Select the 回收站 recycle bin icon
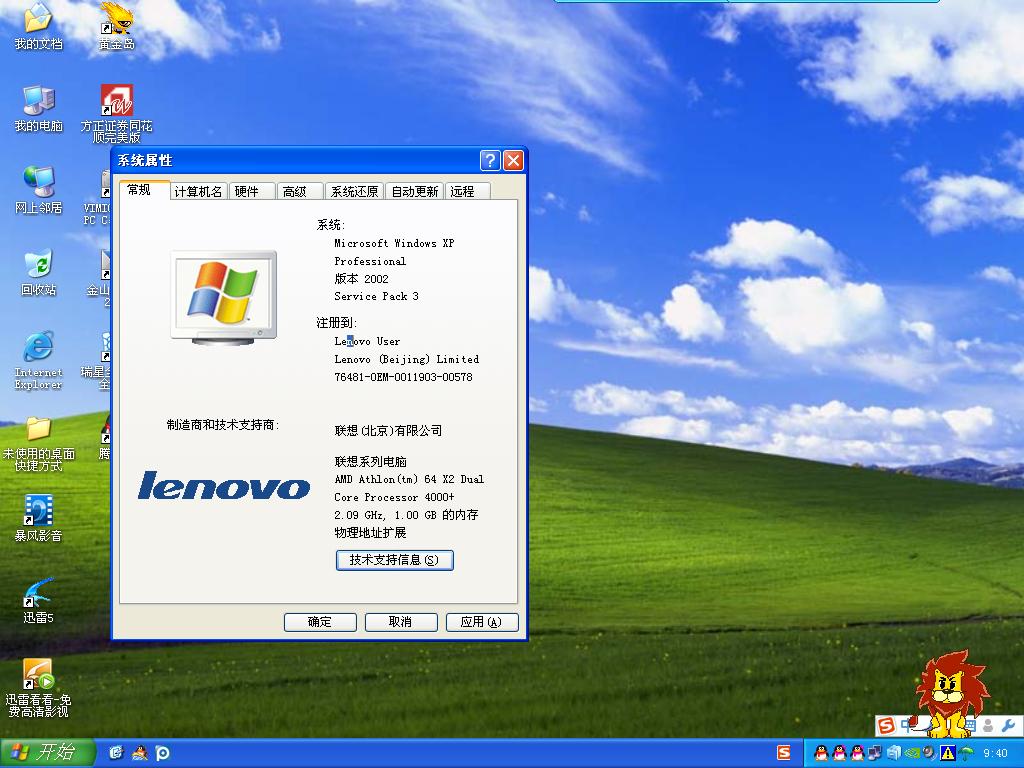Screen dimensions: 1024x768 tap(38, 272)
